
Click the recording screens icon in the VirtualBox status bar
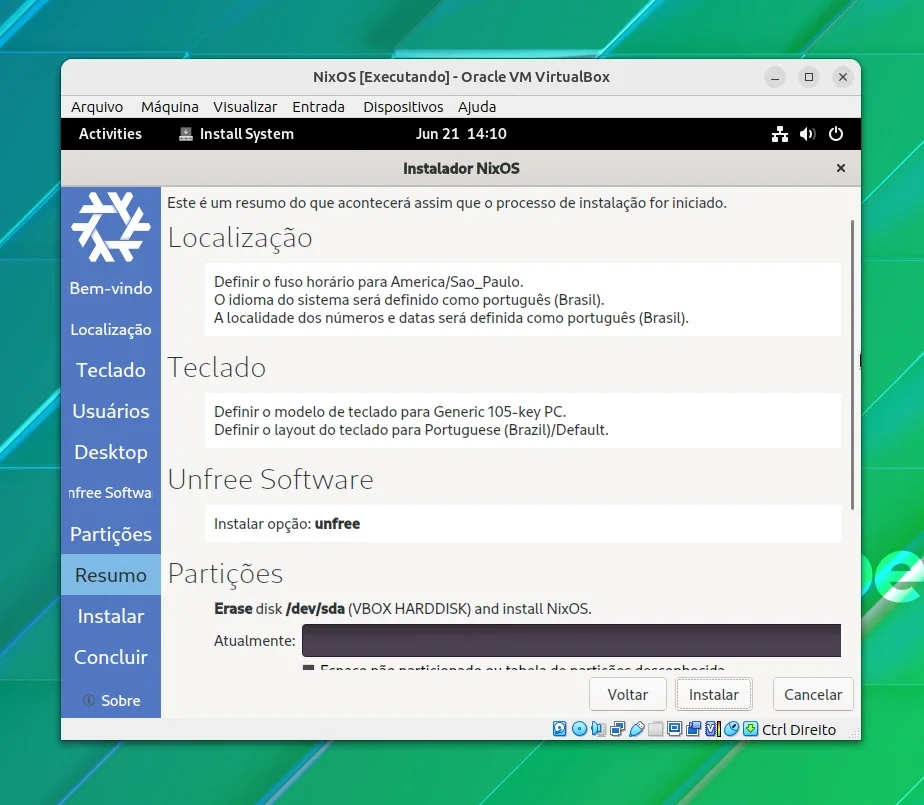pyautogui.click(x=693, y=729)
